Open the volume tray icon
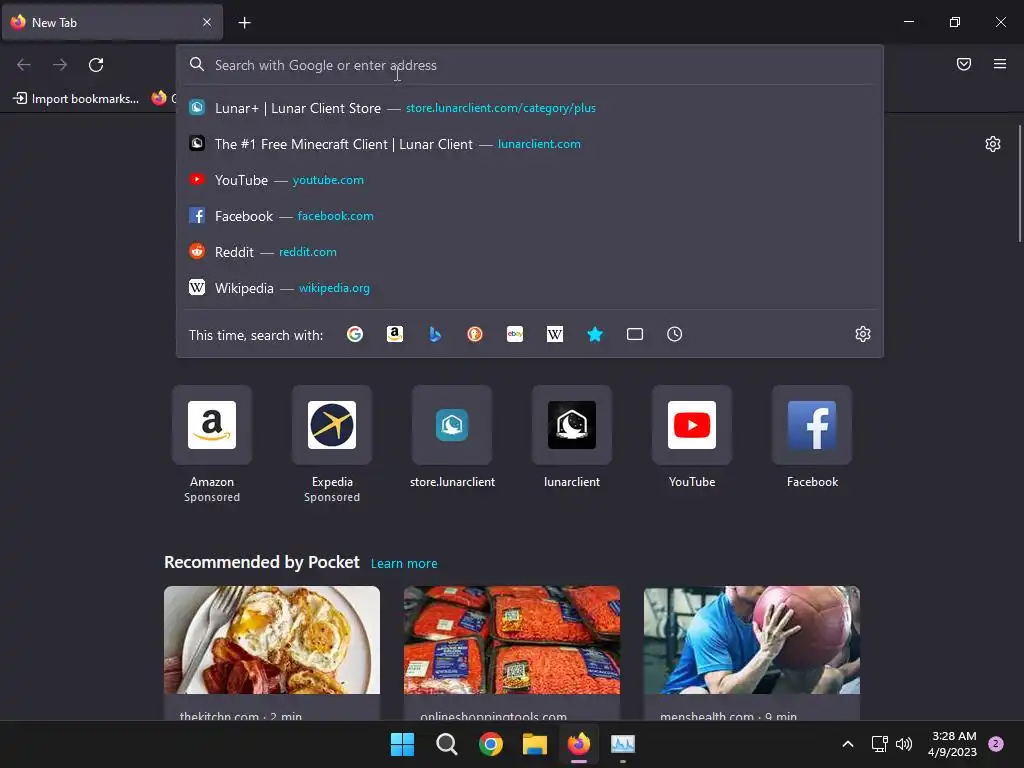Image resolution: width=1024 pixels, height=768 pixels. (x=904, y=744)
